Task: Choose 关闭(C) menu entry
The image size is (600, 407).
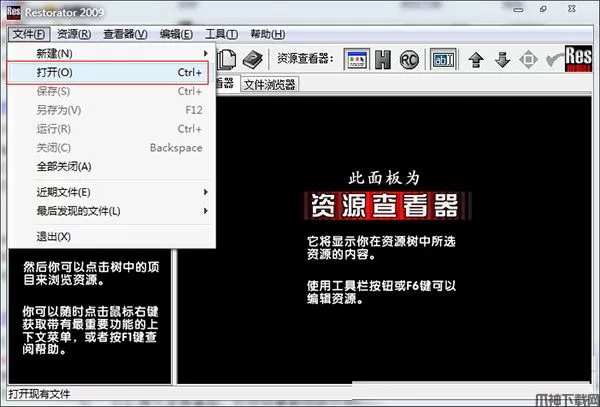Action: (111, 148)
